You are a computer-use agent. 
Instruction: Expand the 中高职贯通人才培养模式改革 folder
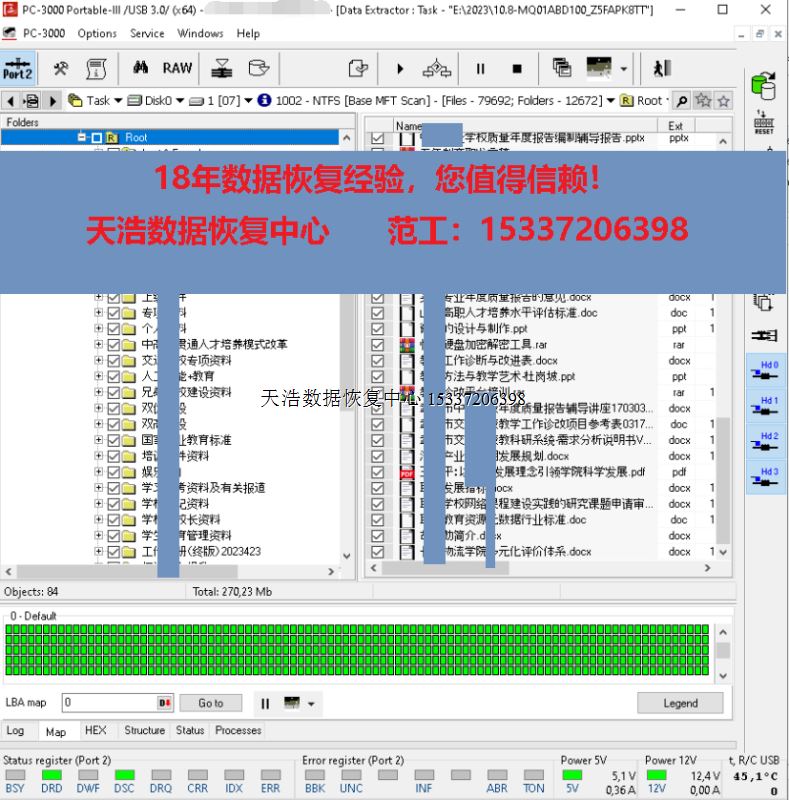tap(99, 345)
